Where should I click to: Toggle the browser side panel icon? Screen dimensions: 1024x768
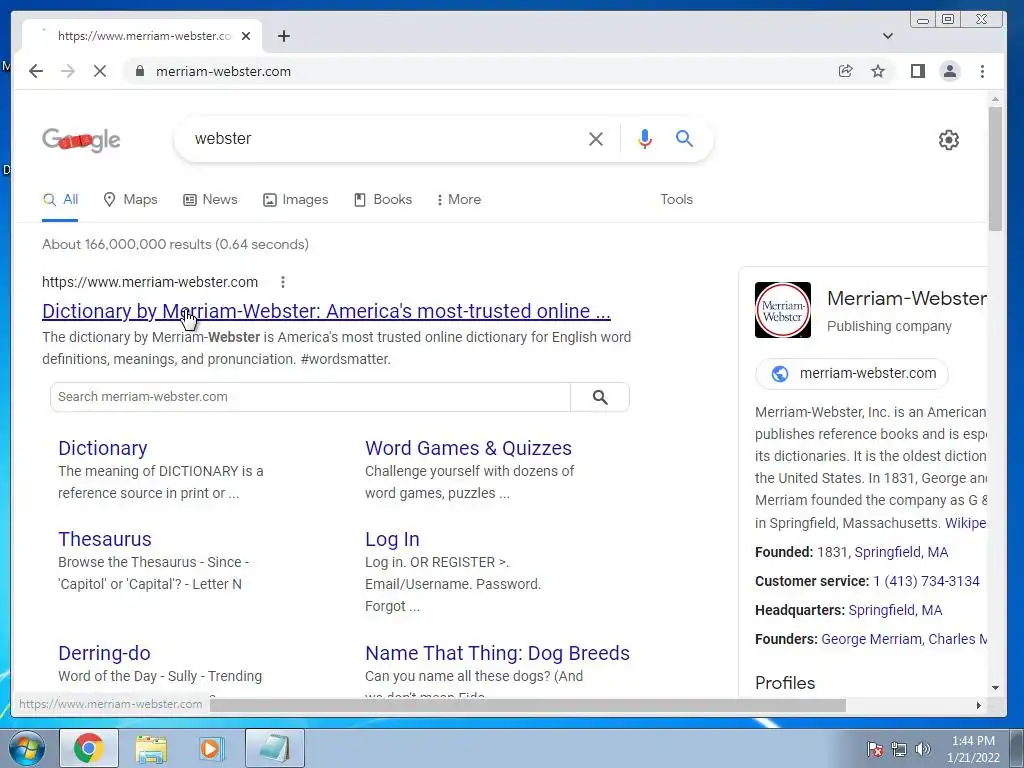point(918,71)
